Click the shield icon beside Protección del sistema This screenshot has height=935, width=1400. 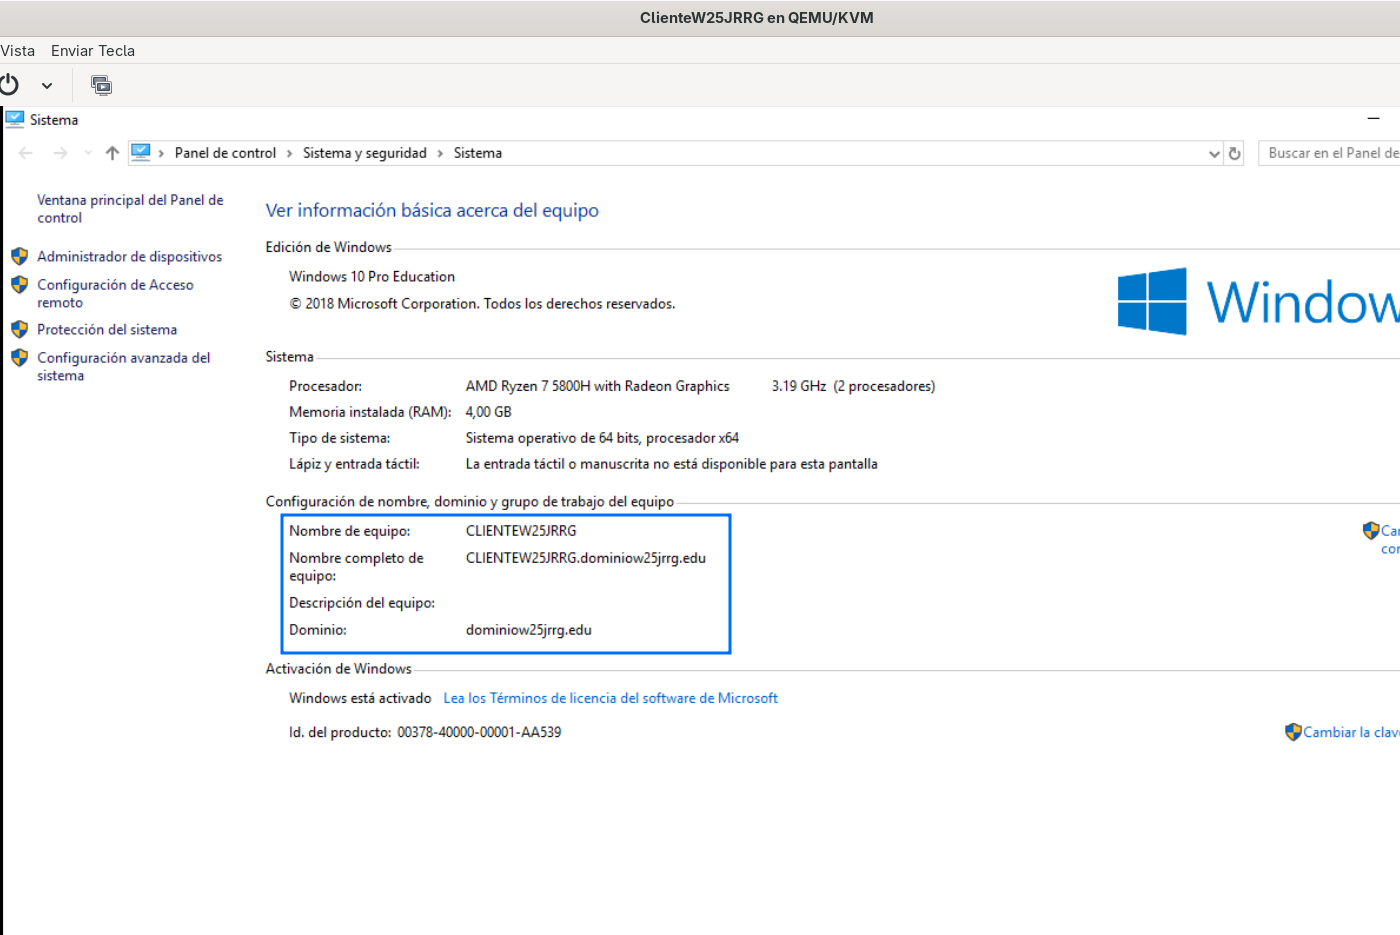coord(19,329)
